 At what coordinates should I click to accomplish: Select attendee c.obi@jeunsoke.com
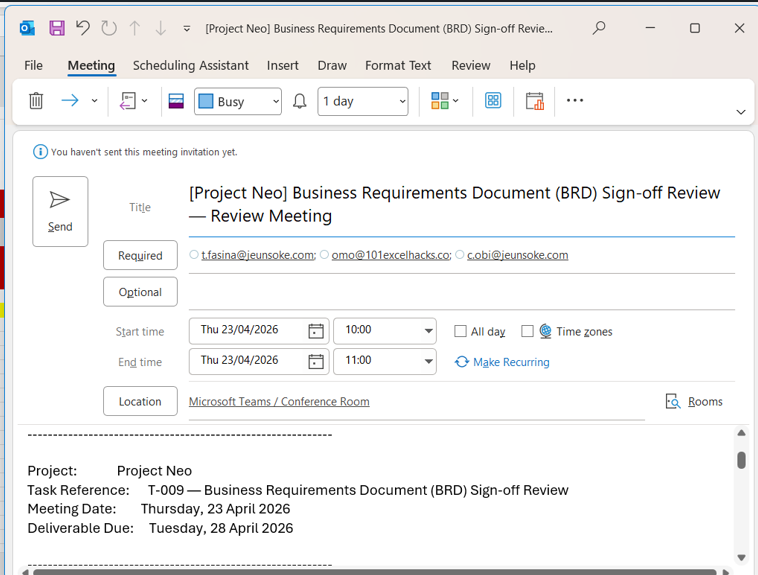pyautogui.click(x=517, y=255)
